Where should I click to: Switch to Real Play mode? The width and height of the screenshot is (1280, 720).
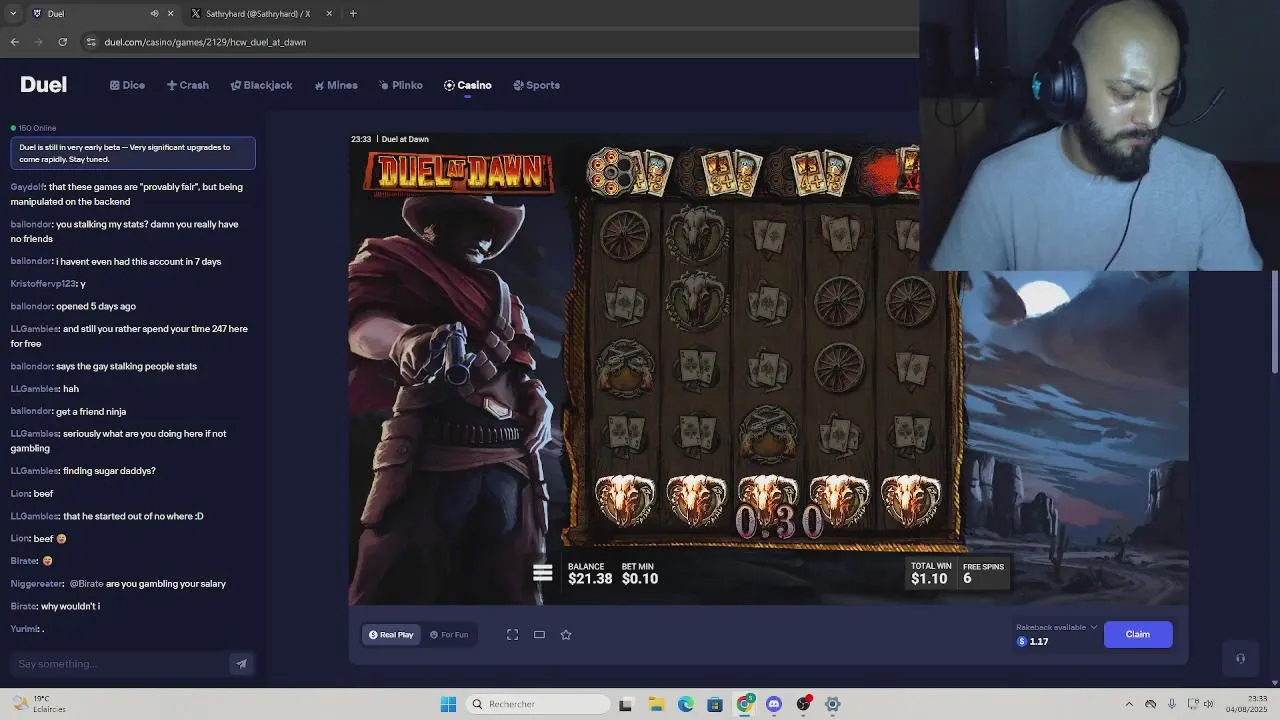tap(391, 634)
